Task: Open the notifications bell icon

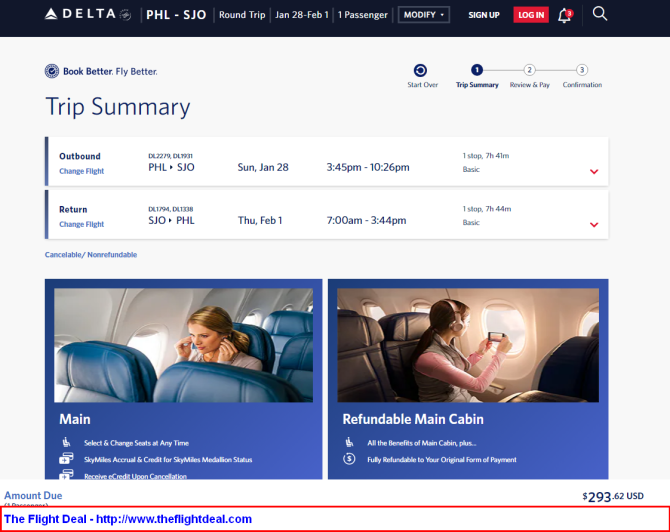Action: [564, 15]
